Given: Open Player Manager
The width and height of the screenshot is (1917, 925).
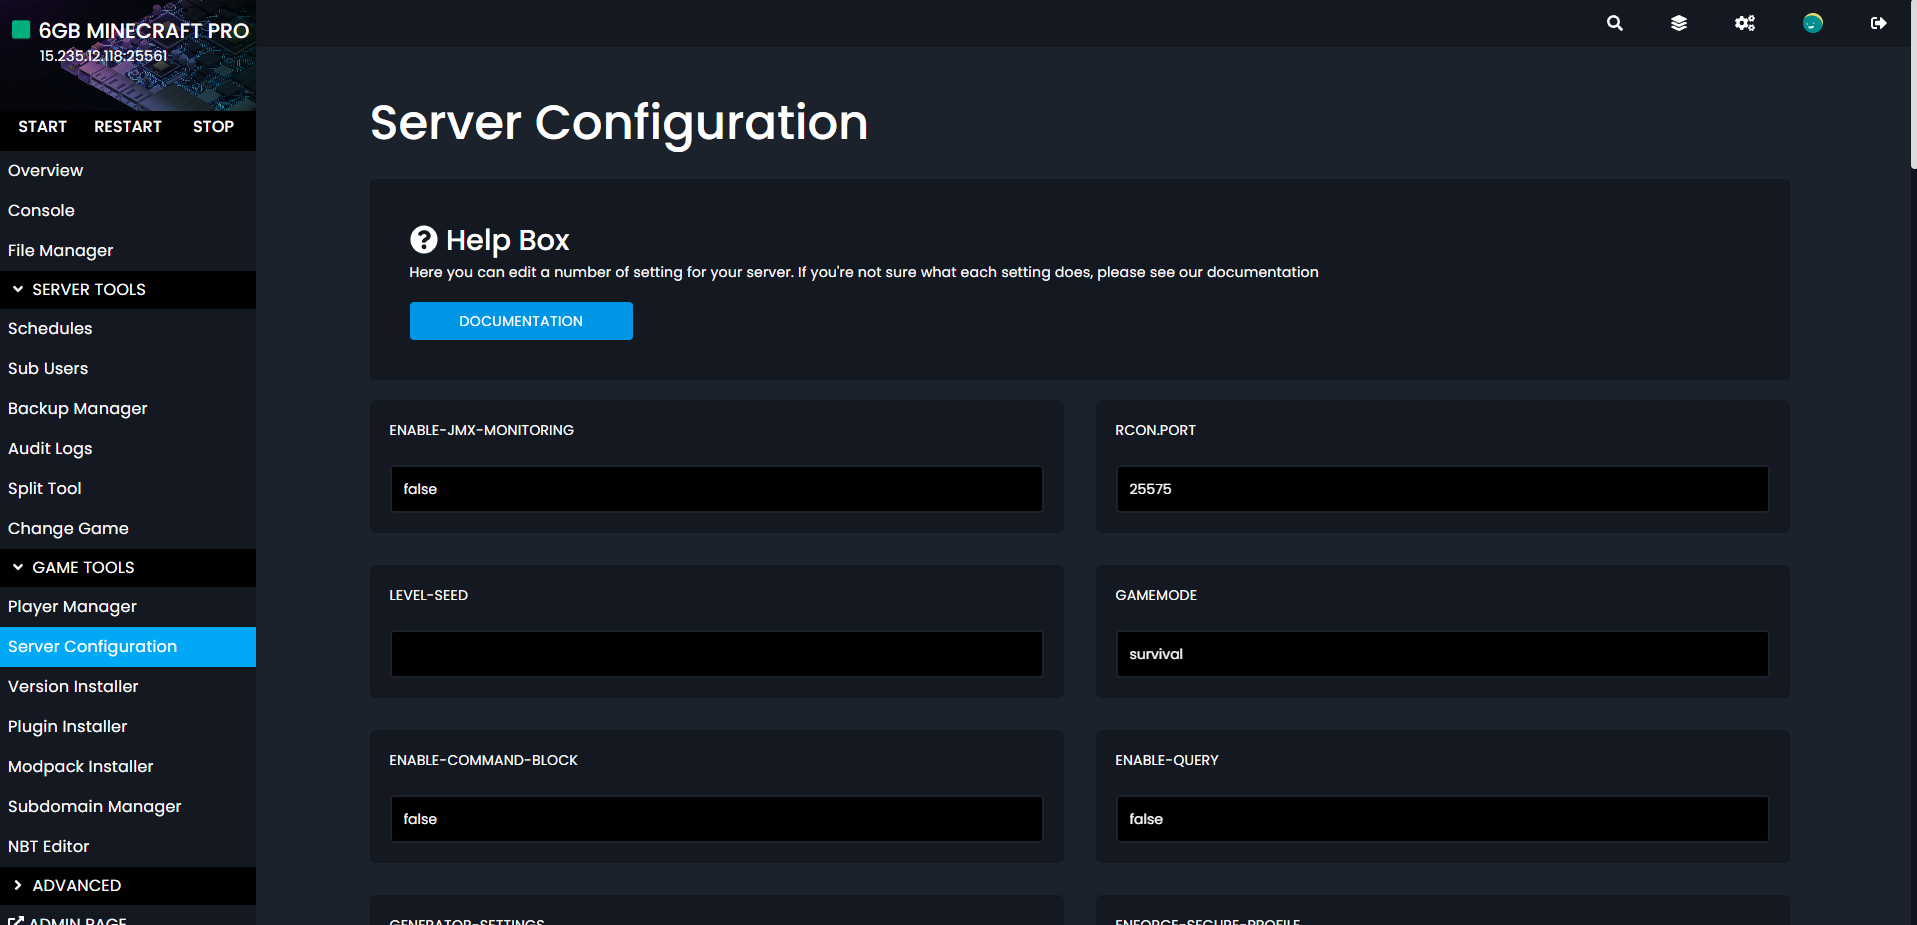Looking at the screenshot, I should (128, 606).
